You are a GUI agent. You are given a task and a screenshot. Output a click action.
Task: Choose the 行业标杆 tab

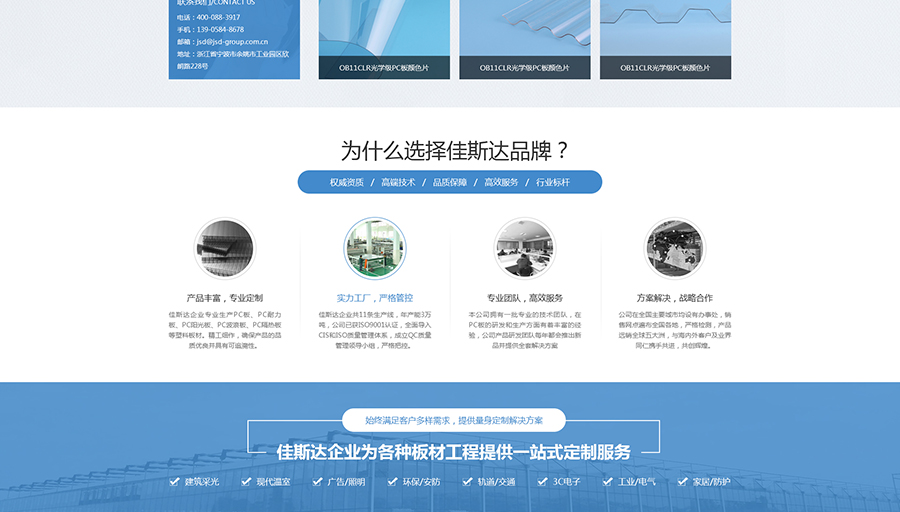(x=553, y=182)
